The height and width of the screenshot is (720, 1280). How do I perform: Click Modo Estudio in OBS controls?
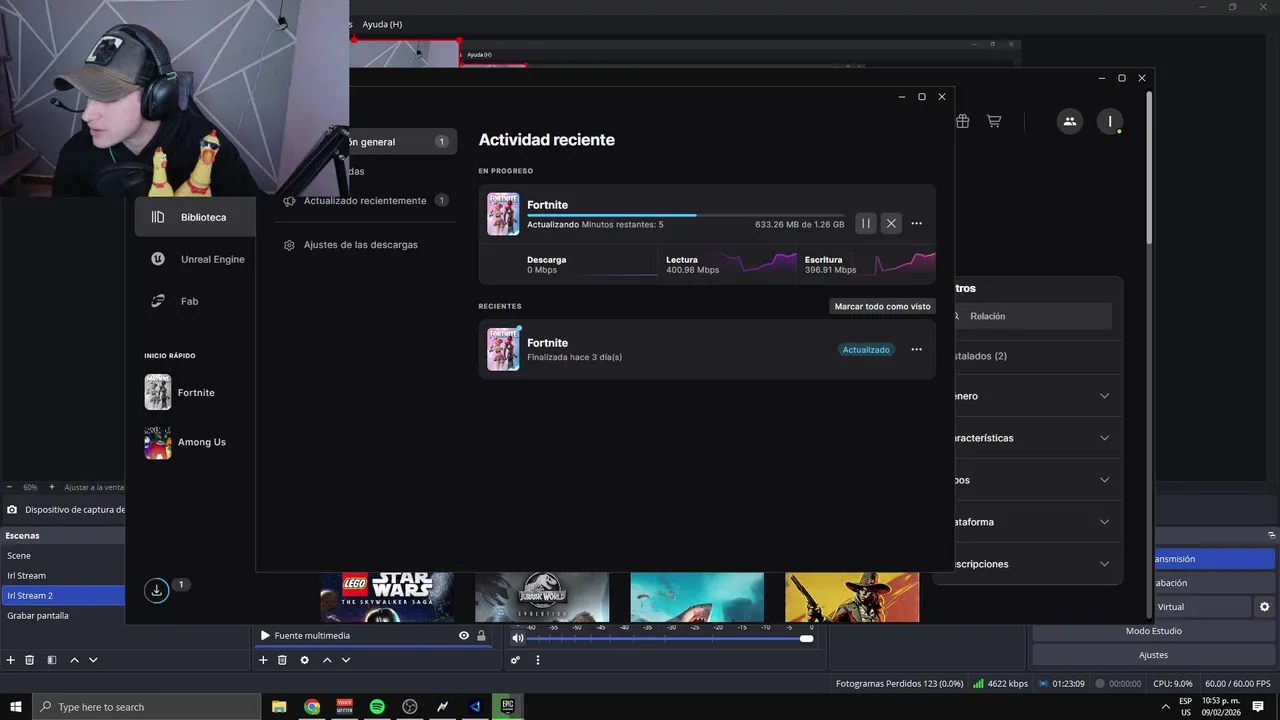(1153, 631)
